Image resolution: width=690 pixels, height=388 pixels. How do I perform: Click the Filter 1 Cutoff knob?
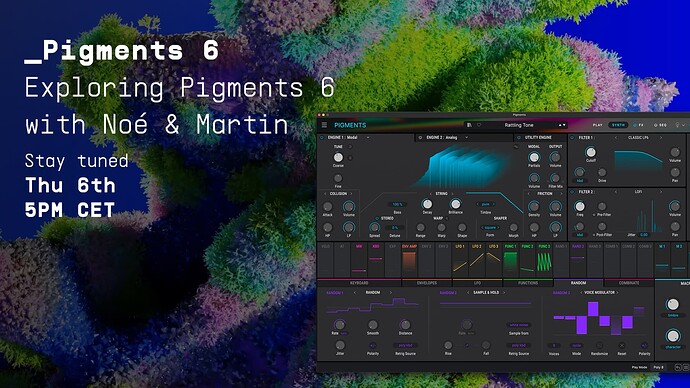(x=591, y=152)
